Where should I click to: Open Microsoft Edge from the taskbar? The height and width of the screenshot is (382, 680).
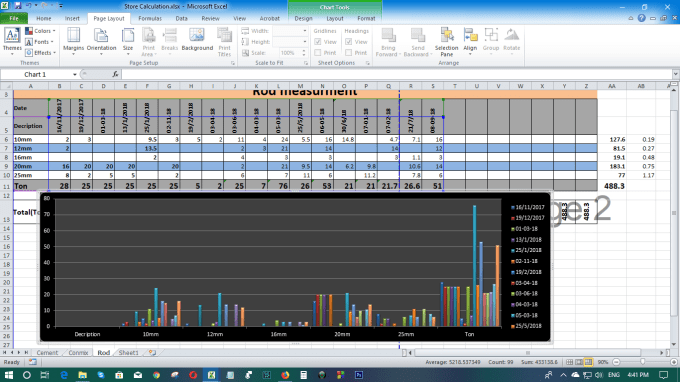tap(64, 375)
